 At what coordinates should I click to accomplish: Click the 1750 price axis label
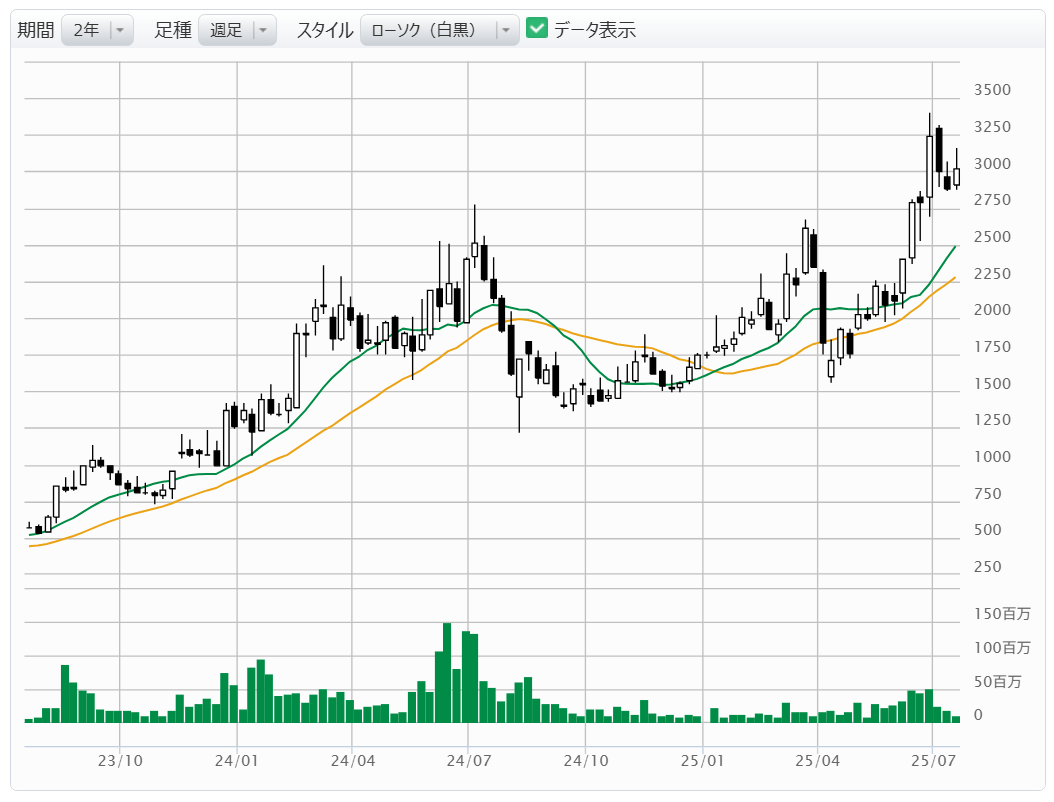tap(992, 348)
